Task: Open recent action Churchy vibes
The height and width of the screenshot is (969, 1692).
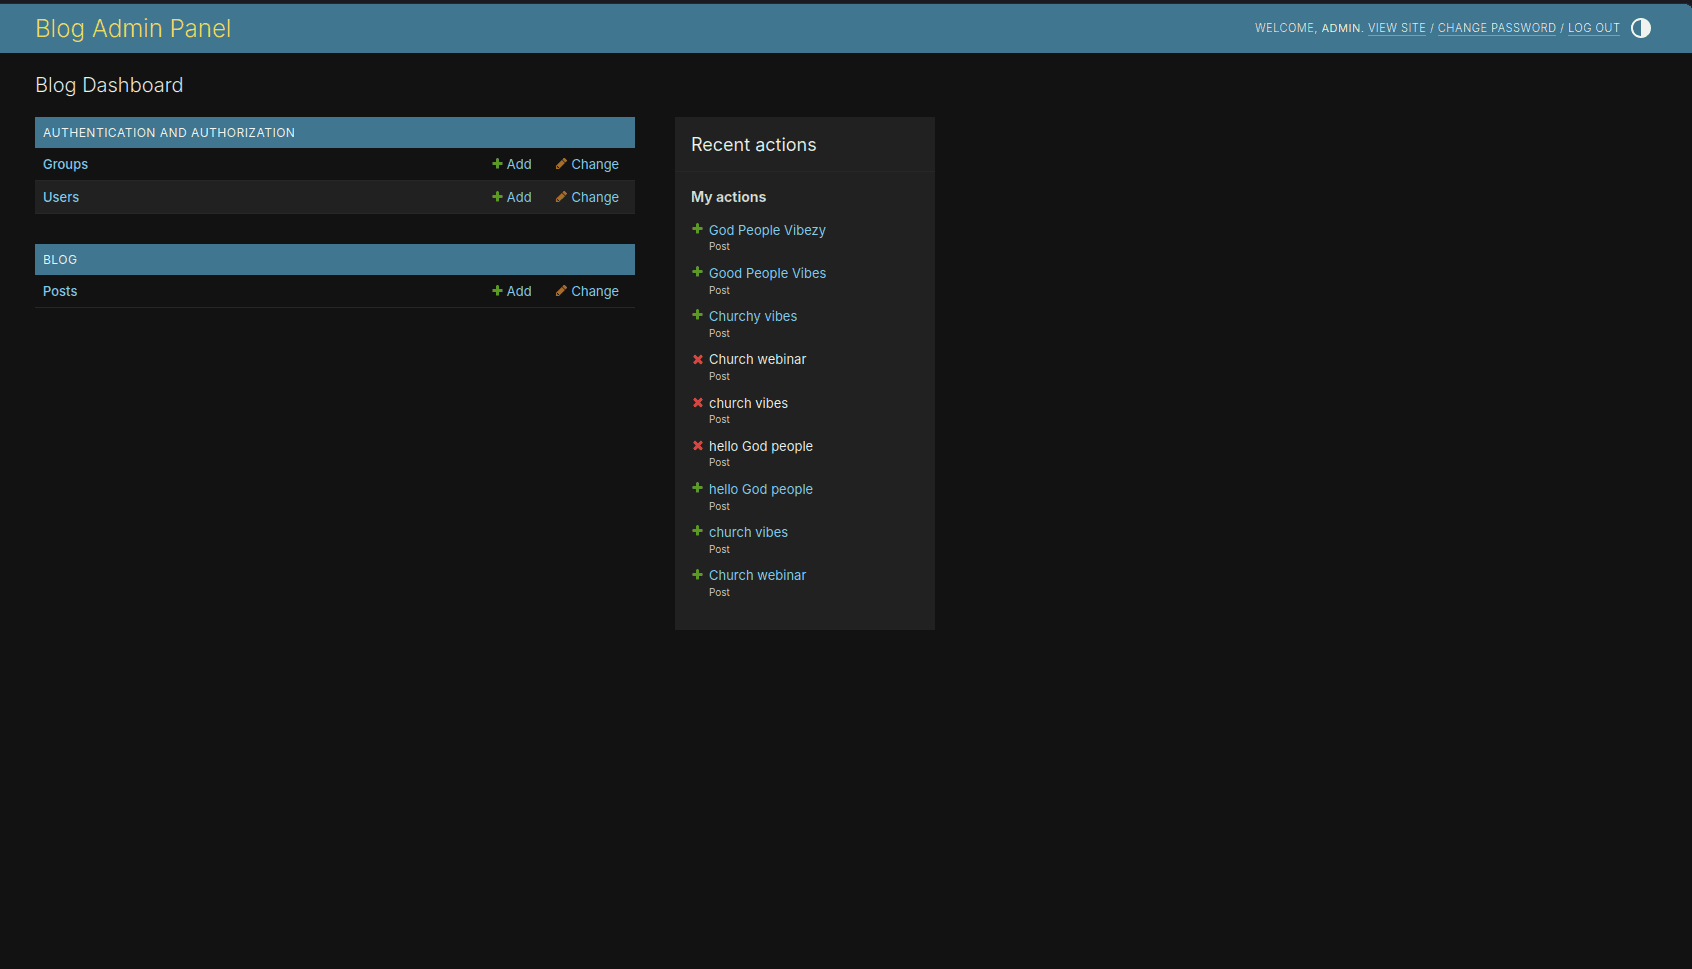Action: click(x=753, y=316)
